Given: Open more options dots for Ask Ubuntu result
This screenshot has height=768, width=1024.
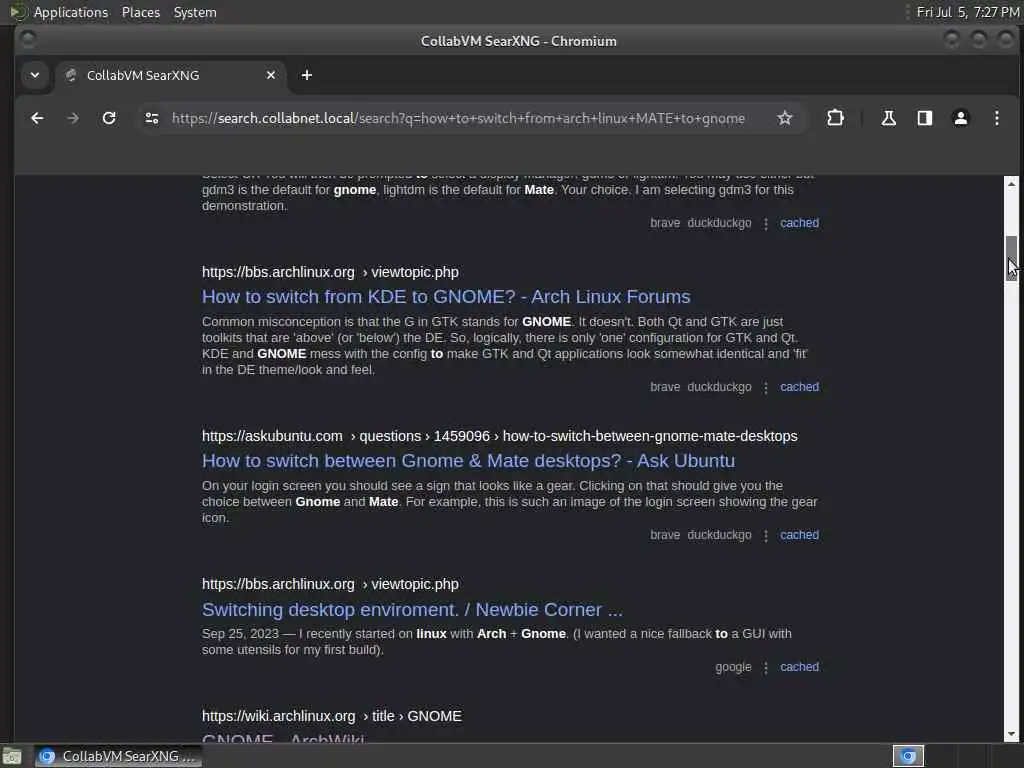Looking at the screenshot, I should (x=766, y=536).
